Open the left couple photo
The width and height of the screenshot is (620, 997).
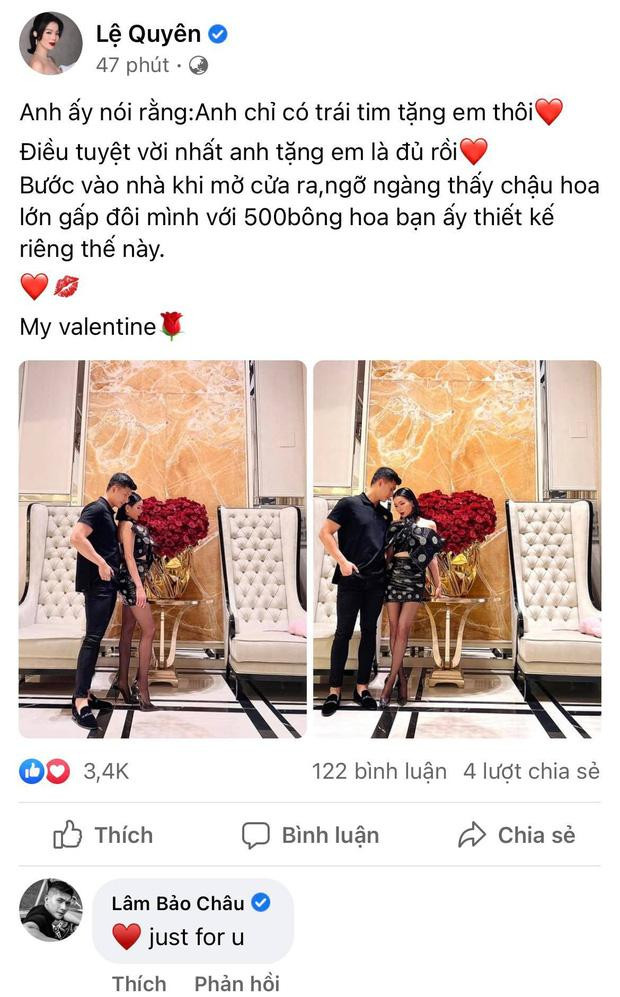(x=163, y=549)
